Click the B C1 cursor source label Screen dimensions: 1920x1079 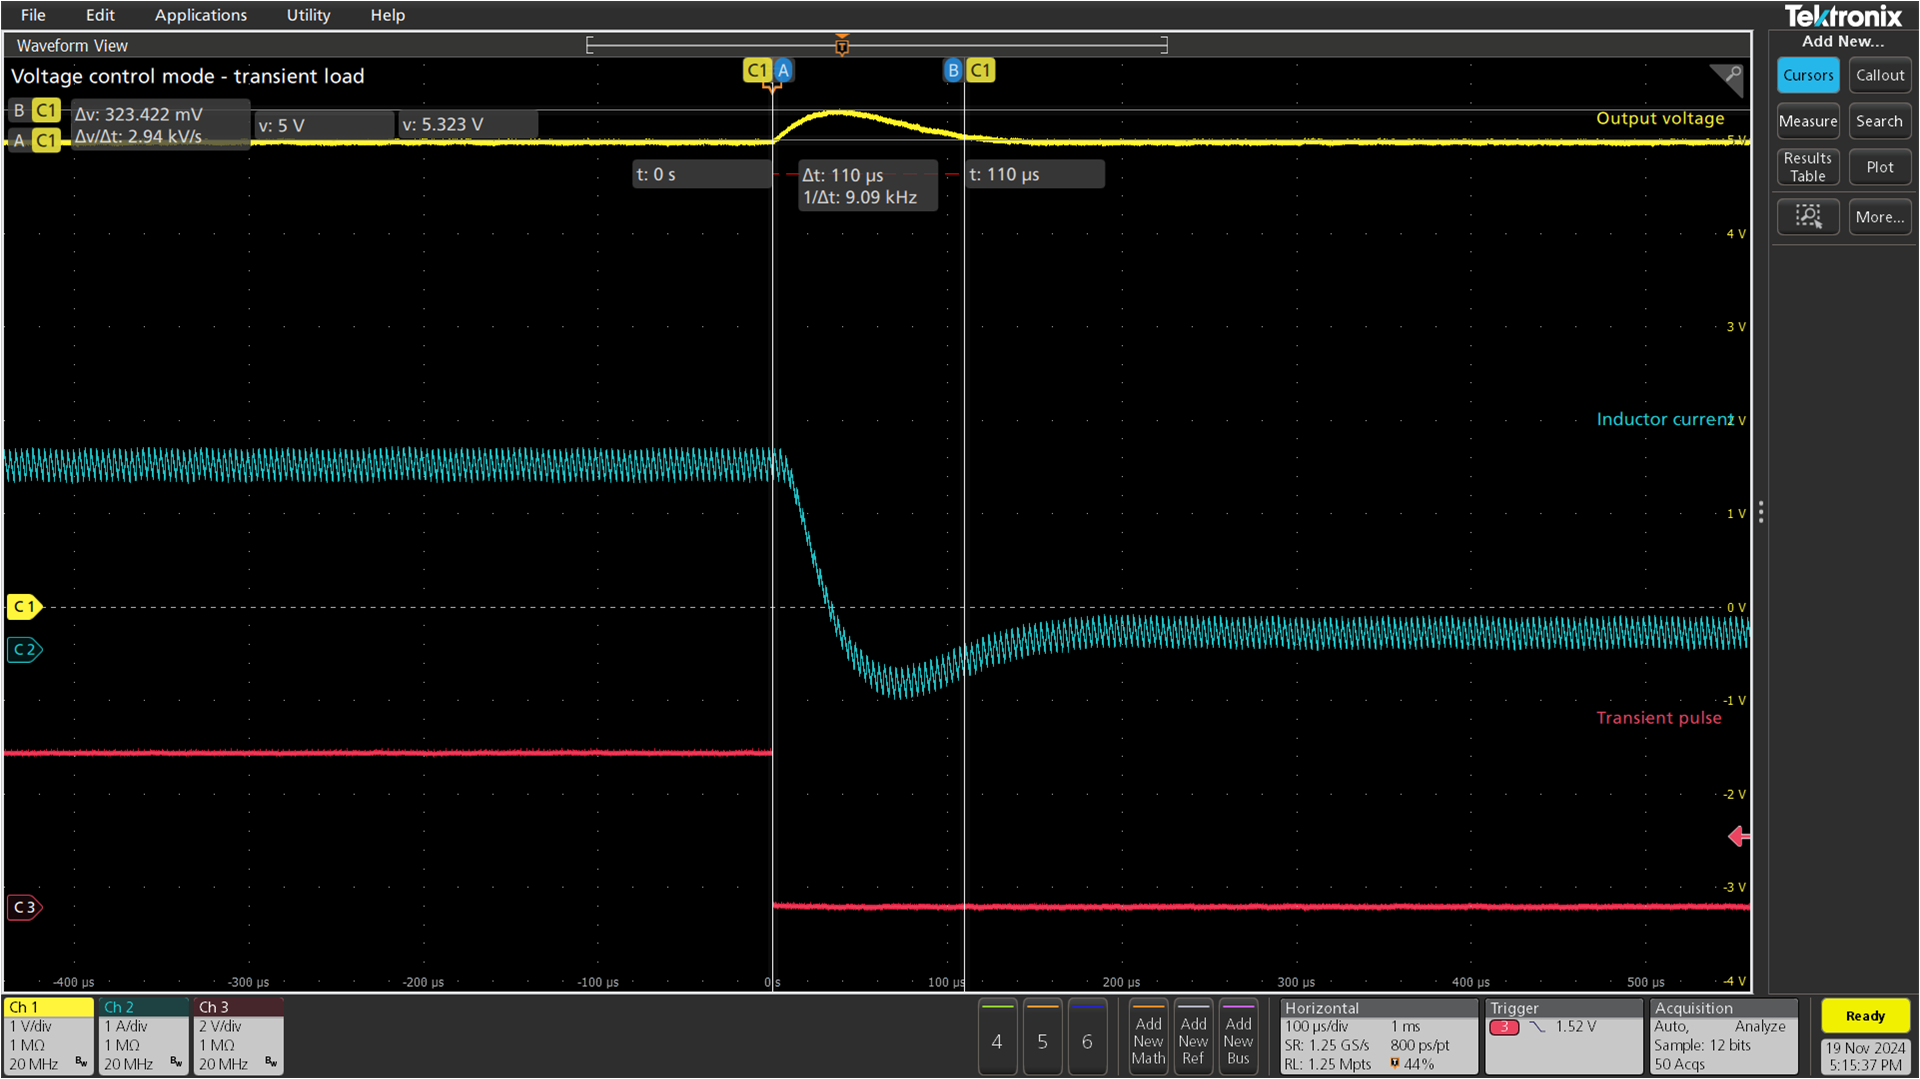coord(35,110)
